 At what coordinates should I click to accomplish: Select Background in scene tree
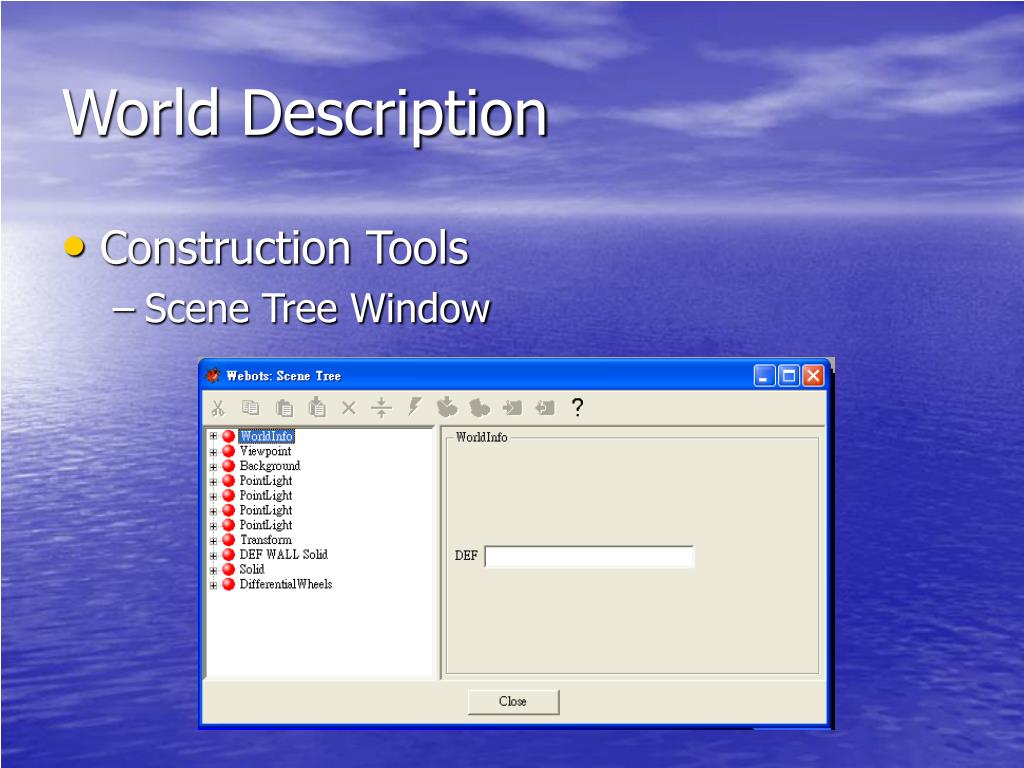tap(270, 466)
